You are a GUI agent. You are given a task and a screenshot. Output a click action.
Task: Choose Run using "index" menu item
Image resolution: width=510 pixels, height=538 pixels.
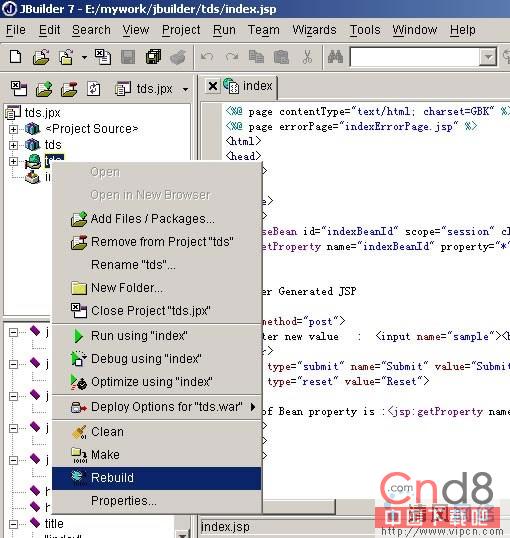tap(157, 336)
